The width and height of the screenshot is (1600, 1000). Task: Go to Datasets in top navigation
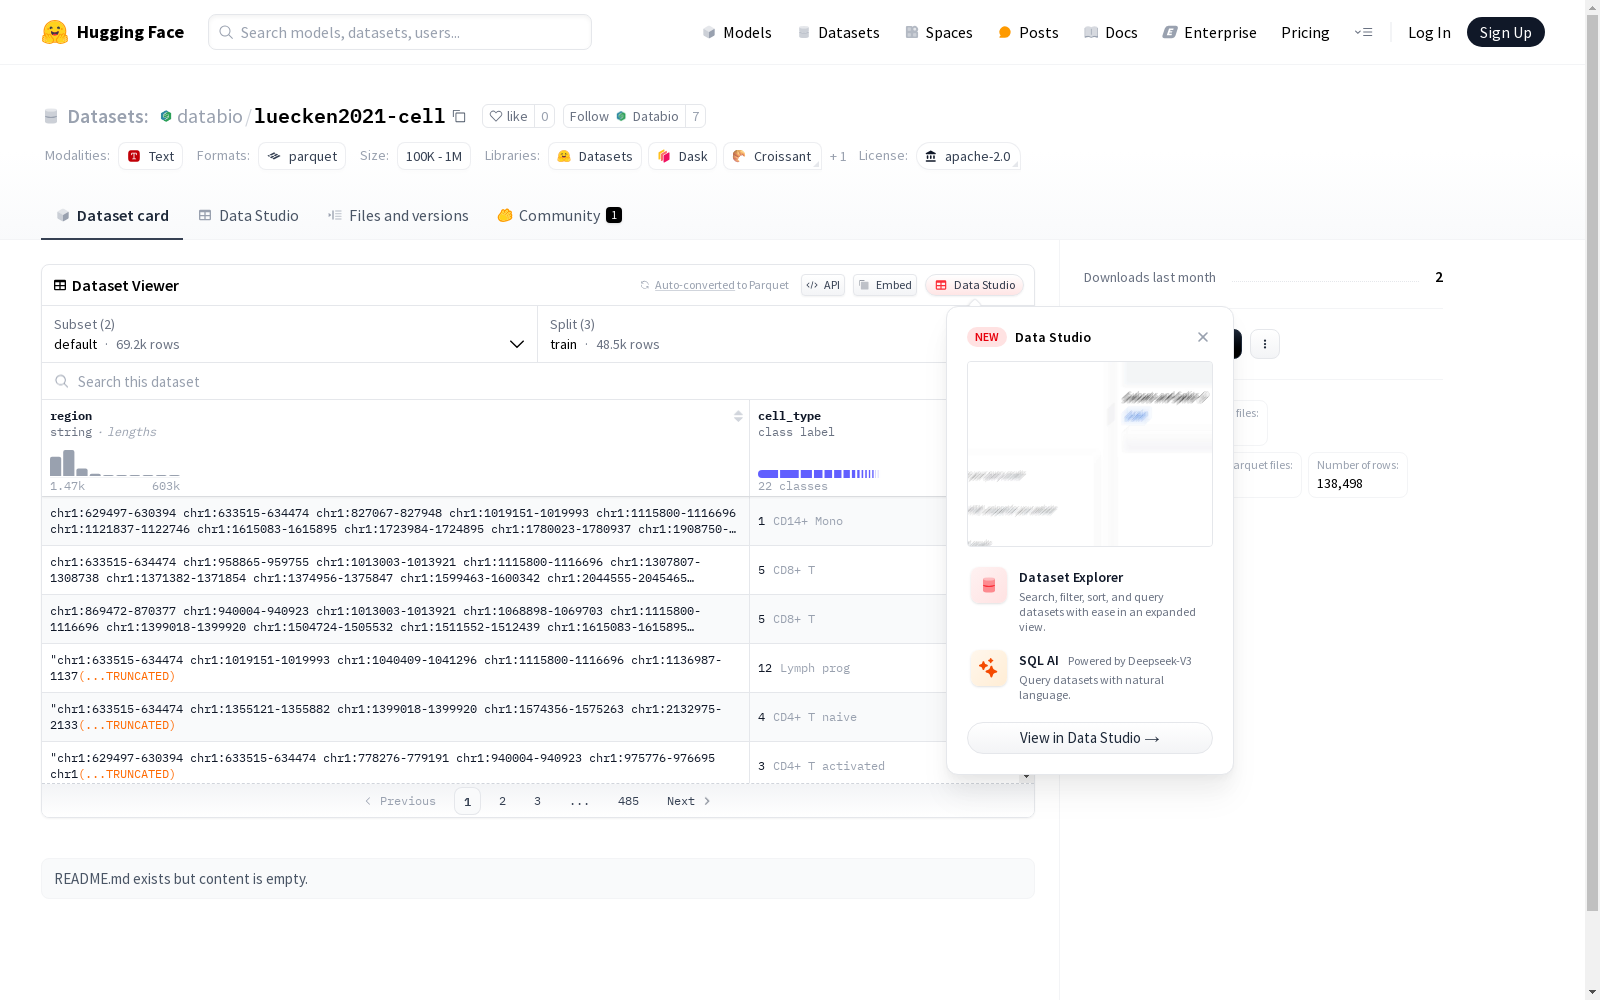point(838,32)
